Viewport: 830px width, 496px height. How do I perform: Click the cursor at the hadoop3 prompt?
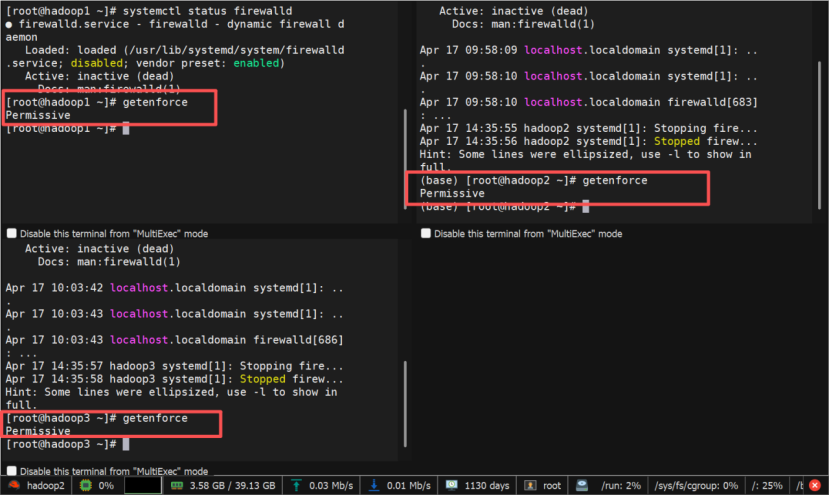pyautogui.click(x=126, y=444)
